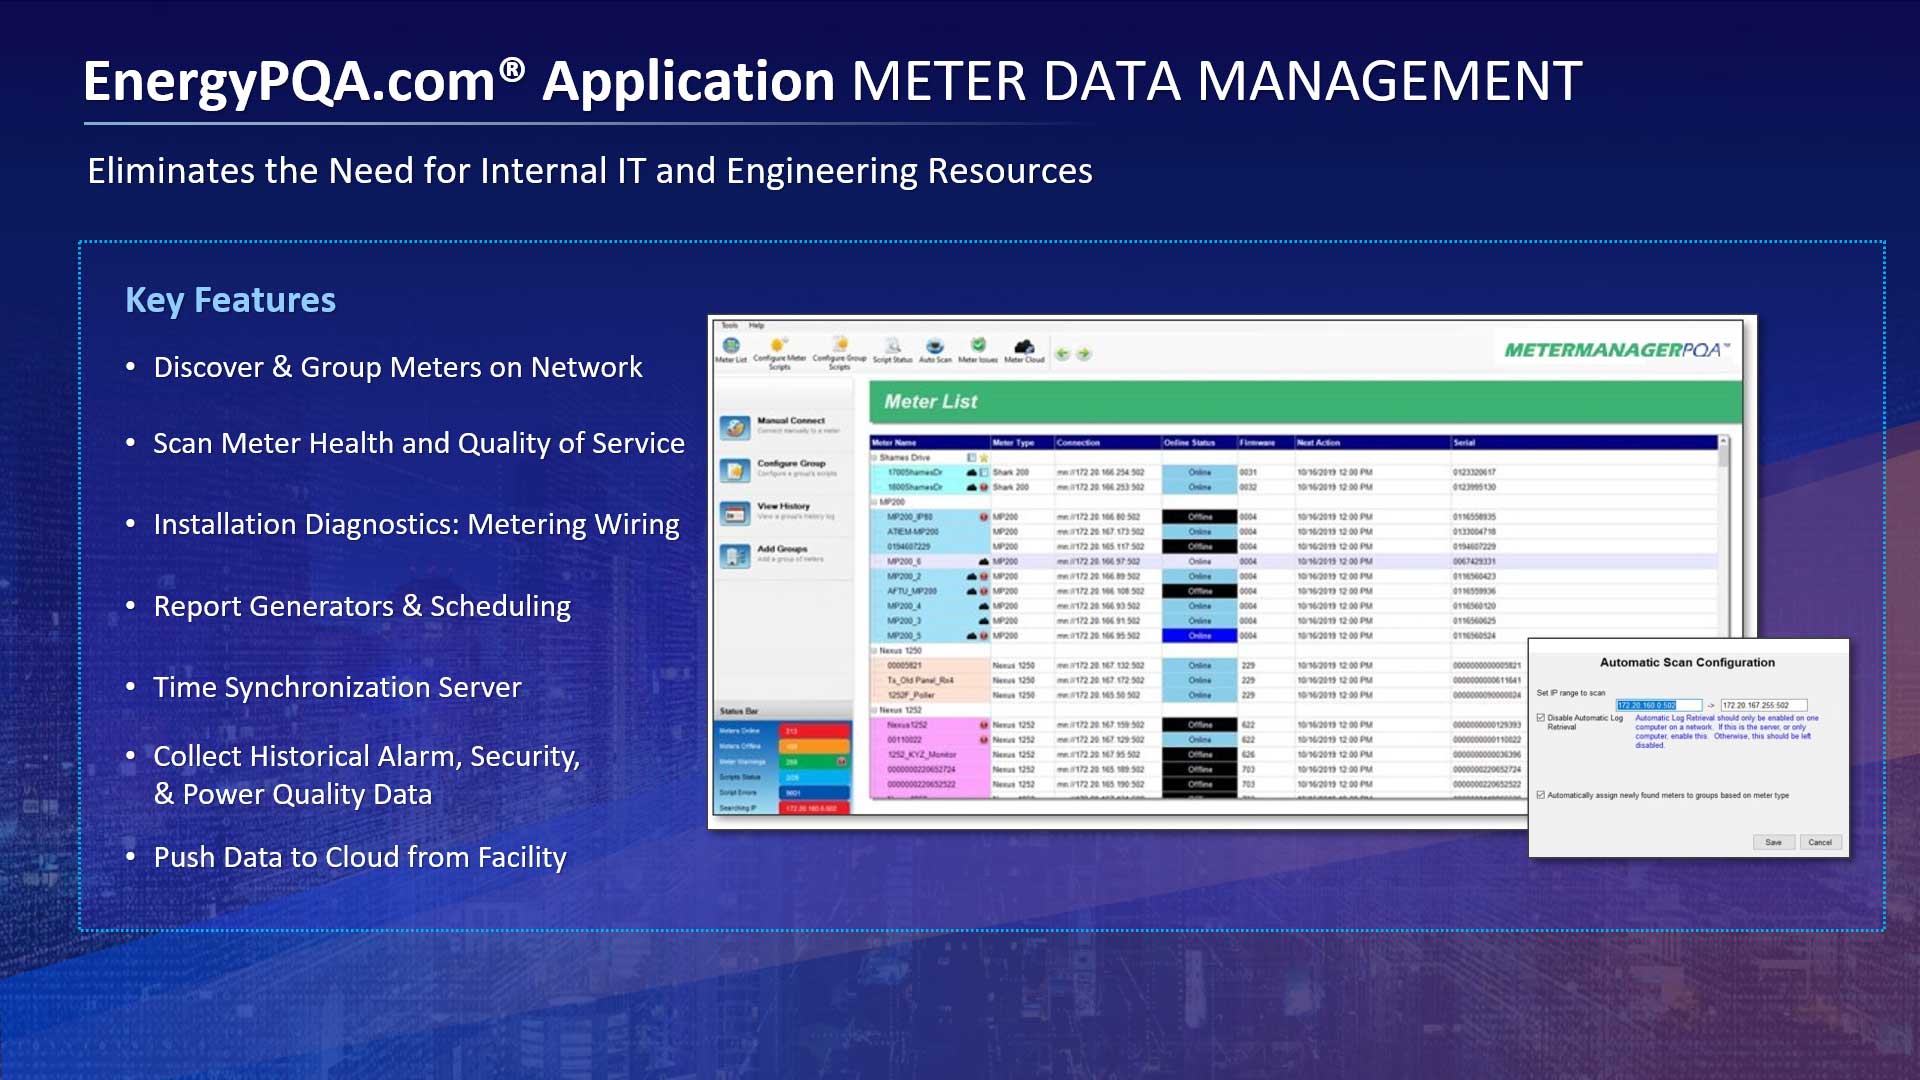The image size is (1920, 1080).
Task: Select the Tx_Old Panel_Rx4 meter row
Action: click(x=1294, y=680)
